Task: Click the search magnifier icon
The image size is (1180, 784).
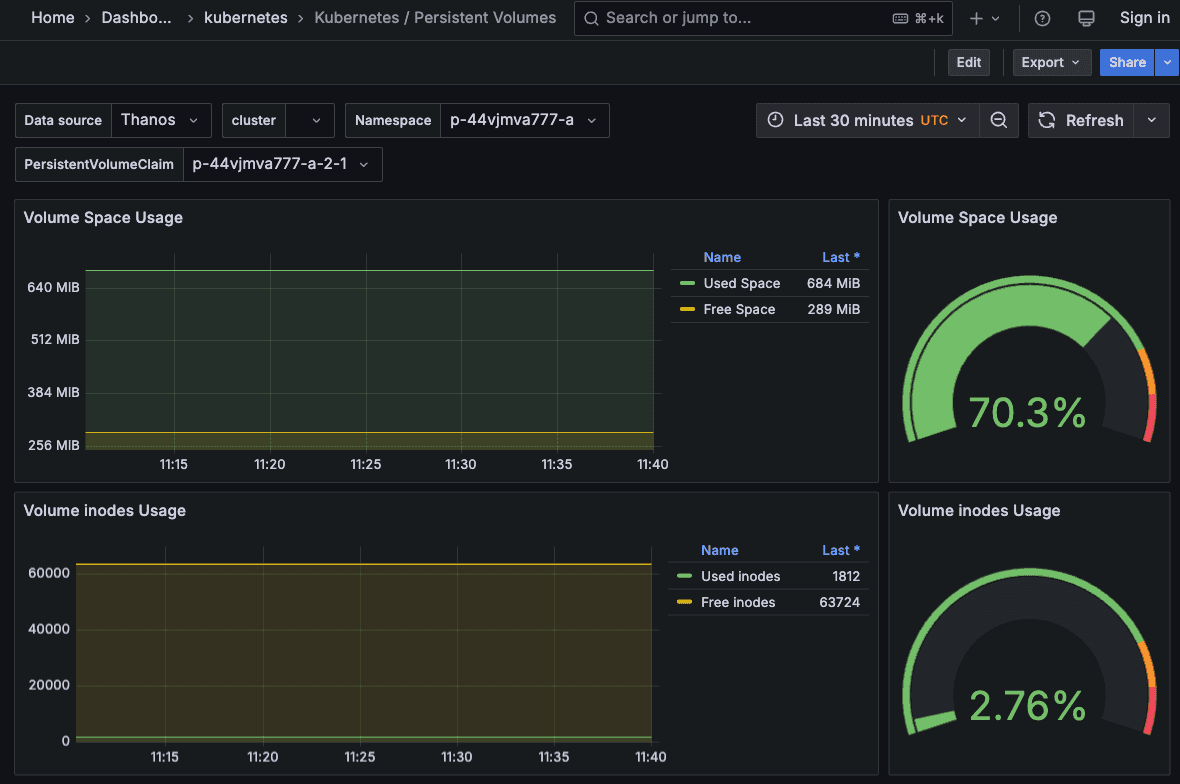Action: (592, 18)
